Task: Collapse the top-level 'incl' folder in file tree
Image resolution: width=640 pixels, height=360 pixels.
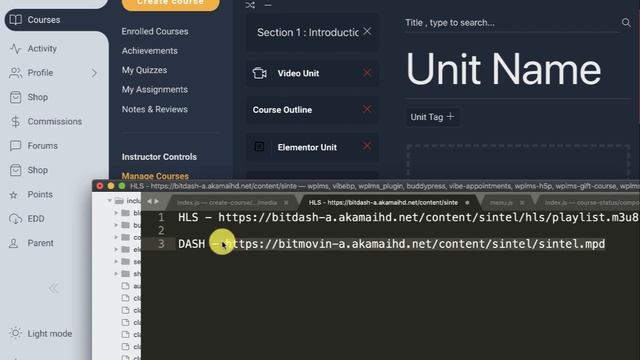Action: coord(109,201)
